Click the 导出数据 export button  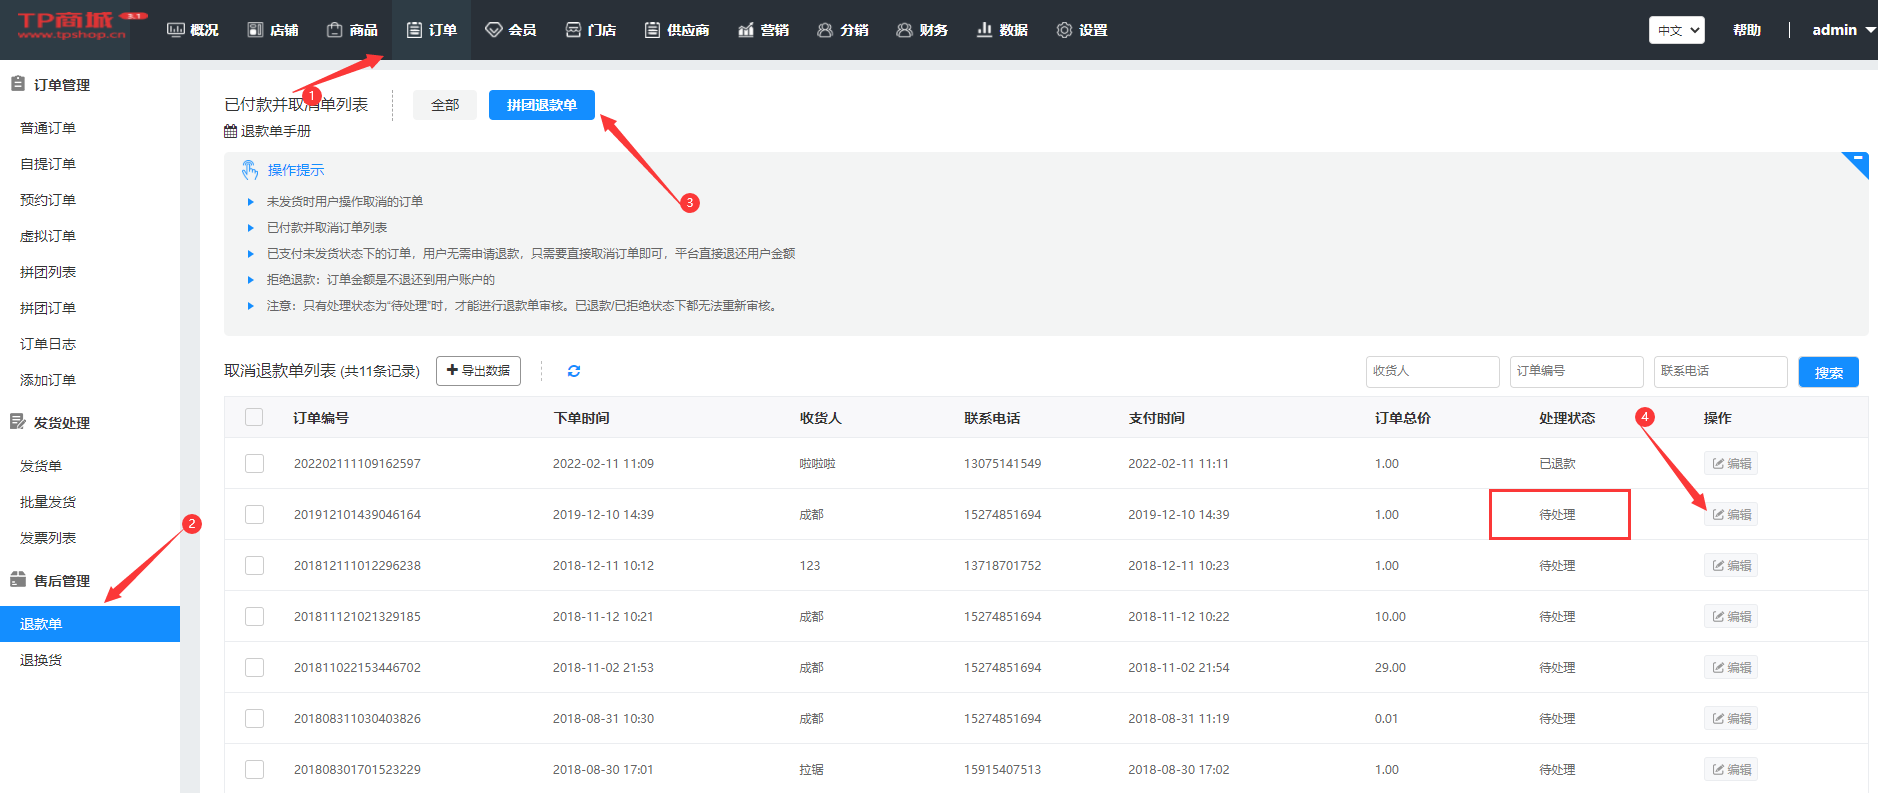[x=478, y=371]
